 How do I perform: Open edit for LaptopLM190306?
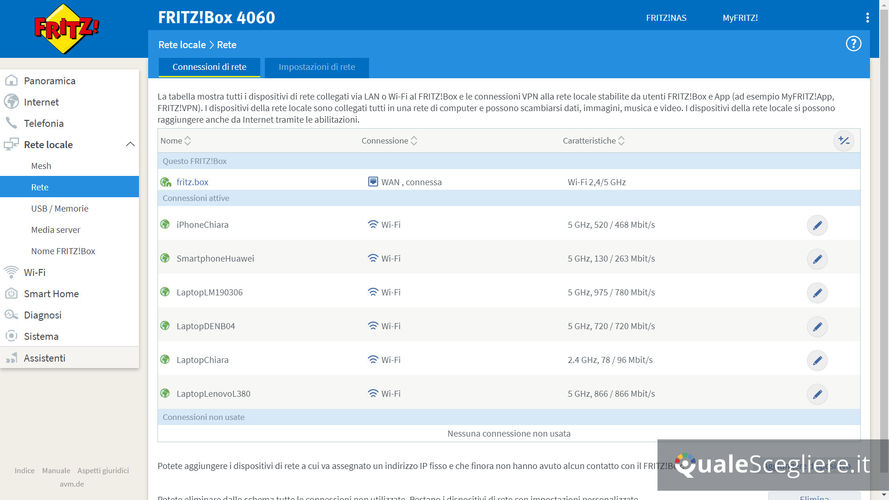click(x=817, y=293)
